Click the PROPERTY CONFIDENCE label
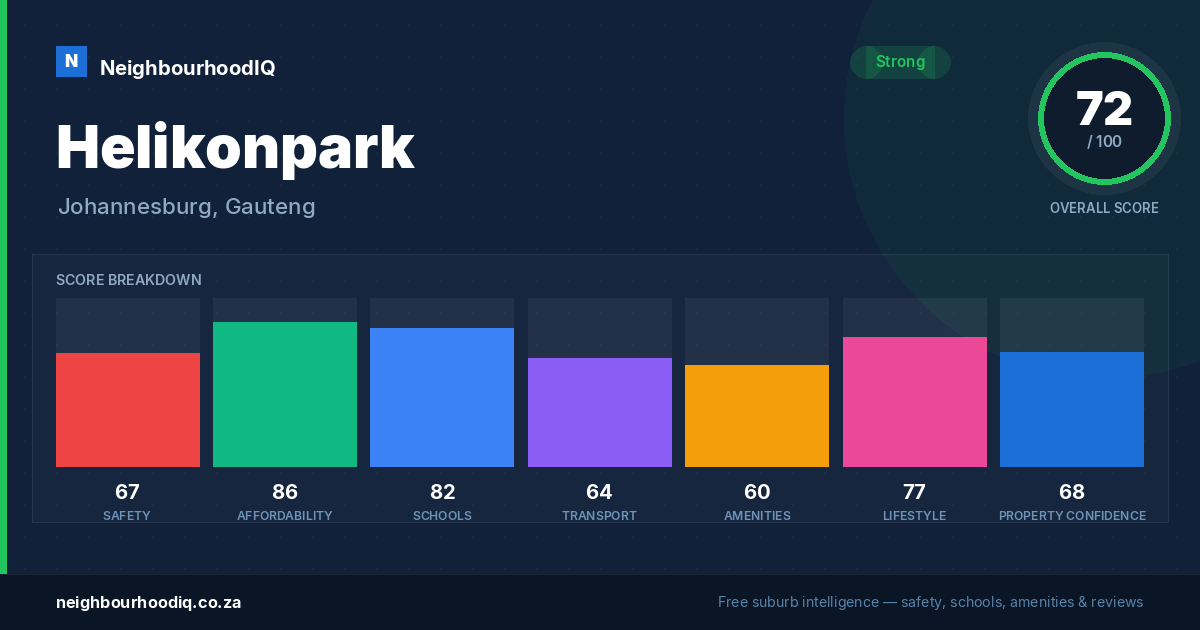The height and width of the screenshot is (630, 1200). [x=1072, y=516]
